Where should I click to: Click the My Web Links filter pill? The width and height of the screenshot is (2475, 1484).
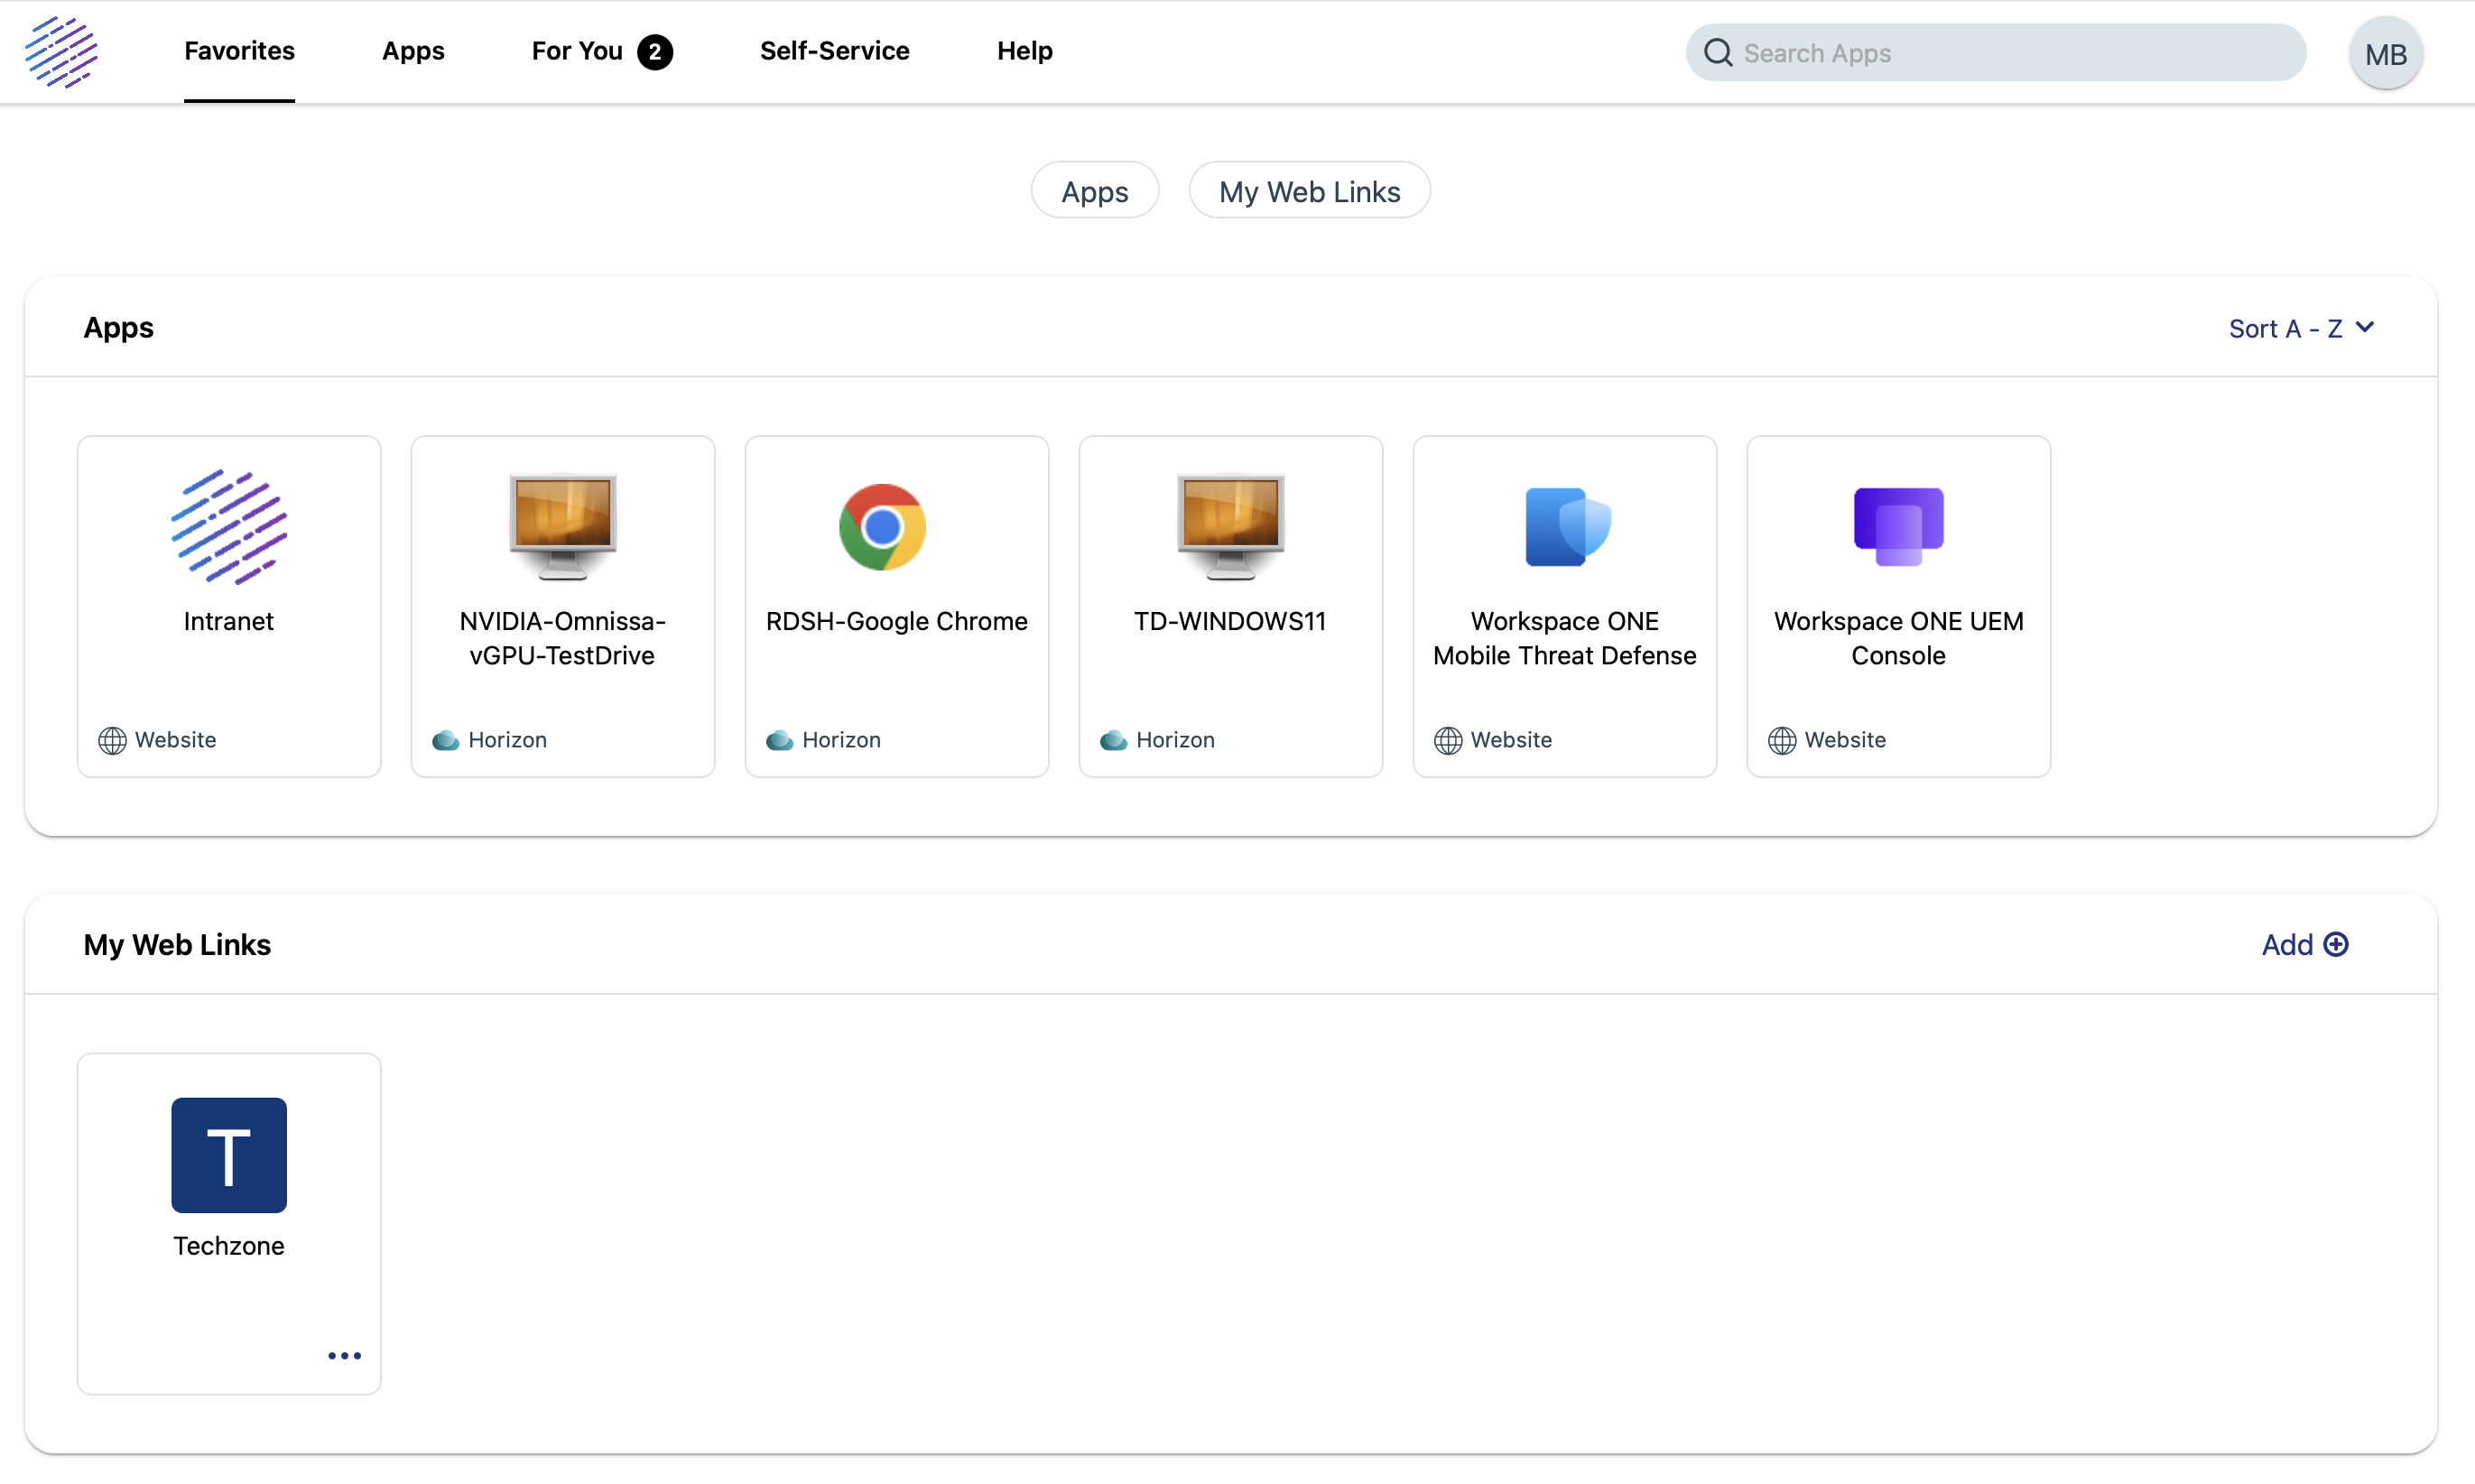(x=1309, y=191)
